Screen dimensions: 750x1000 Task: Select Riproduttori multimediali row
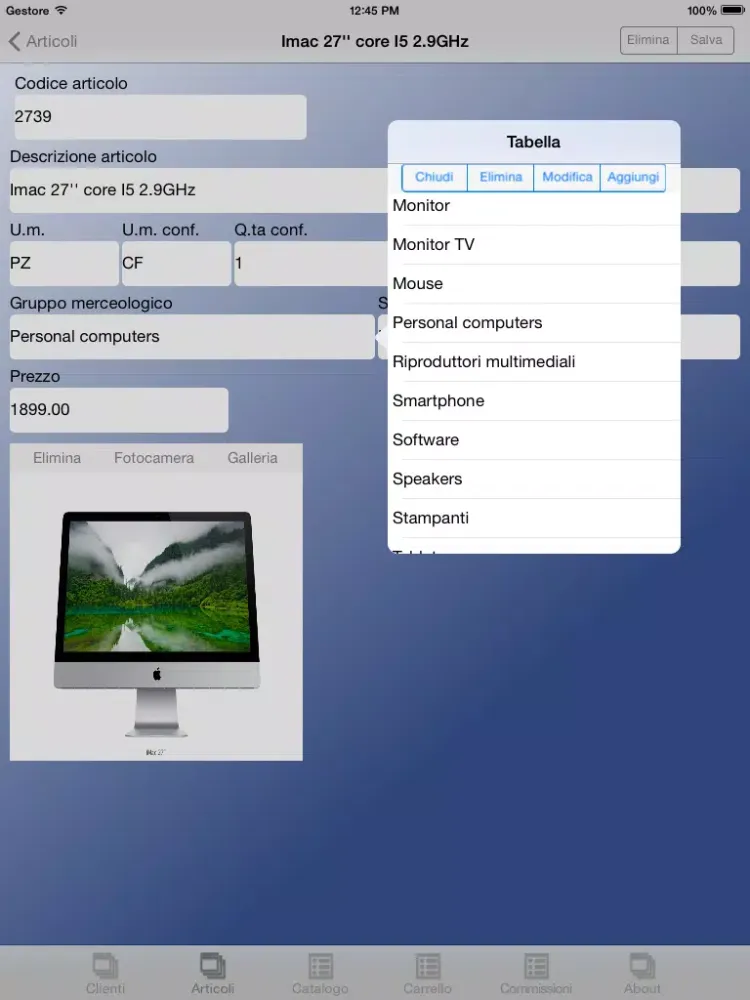tap(534, 362)
